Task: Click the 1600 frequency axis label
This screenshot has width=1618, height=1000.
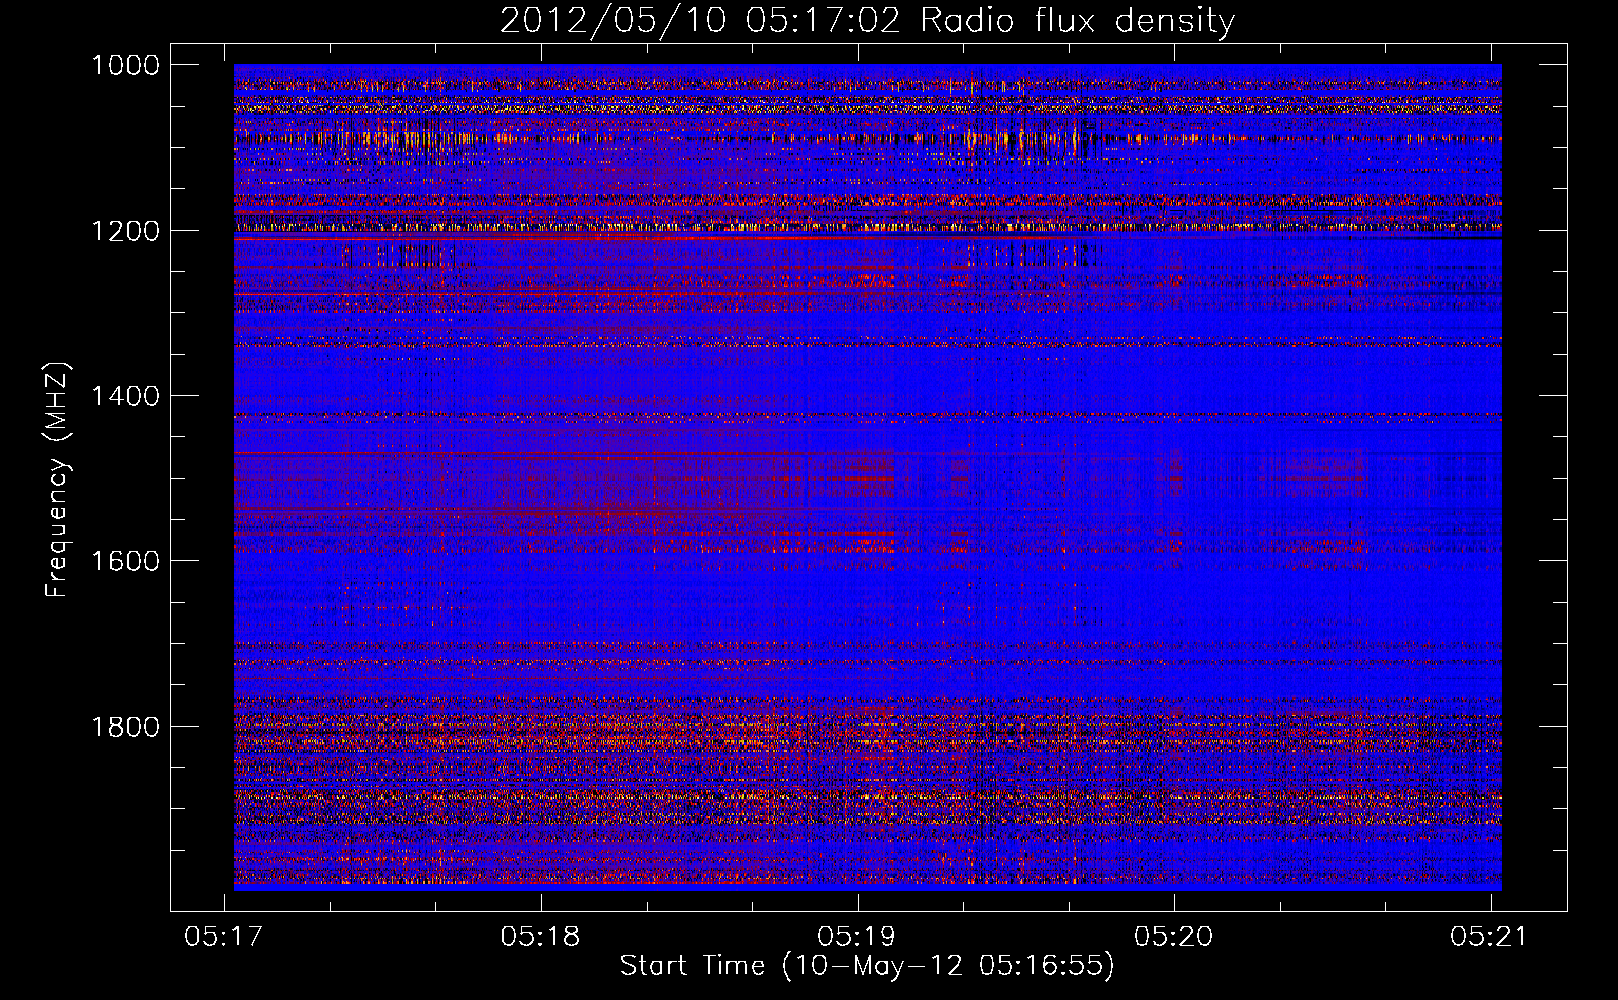Action: click(125, 561)
